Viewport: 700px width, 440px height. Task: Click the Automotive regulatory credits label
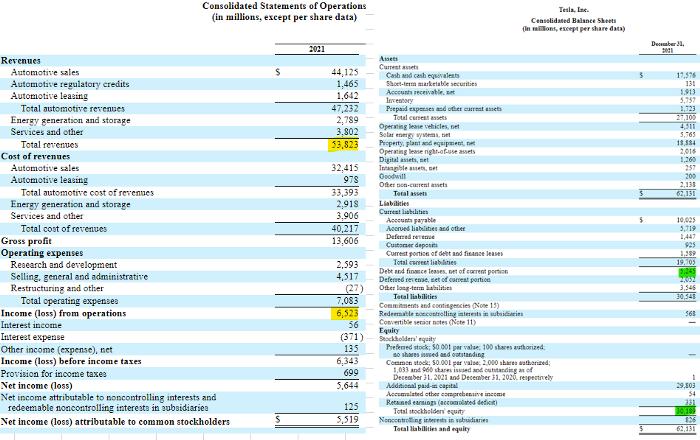click(x=70, y=84)
